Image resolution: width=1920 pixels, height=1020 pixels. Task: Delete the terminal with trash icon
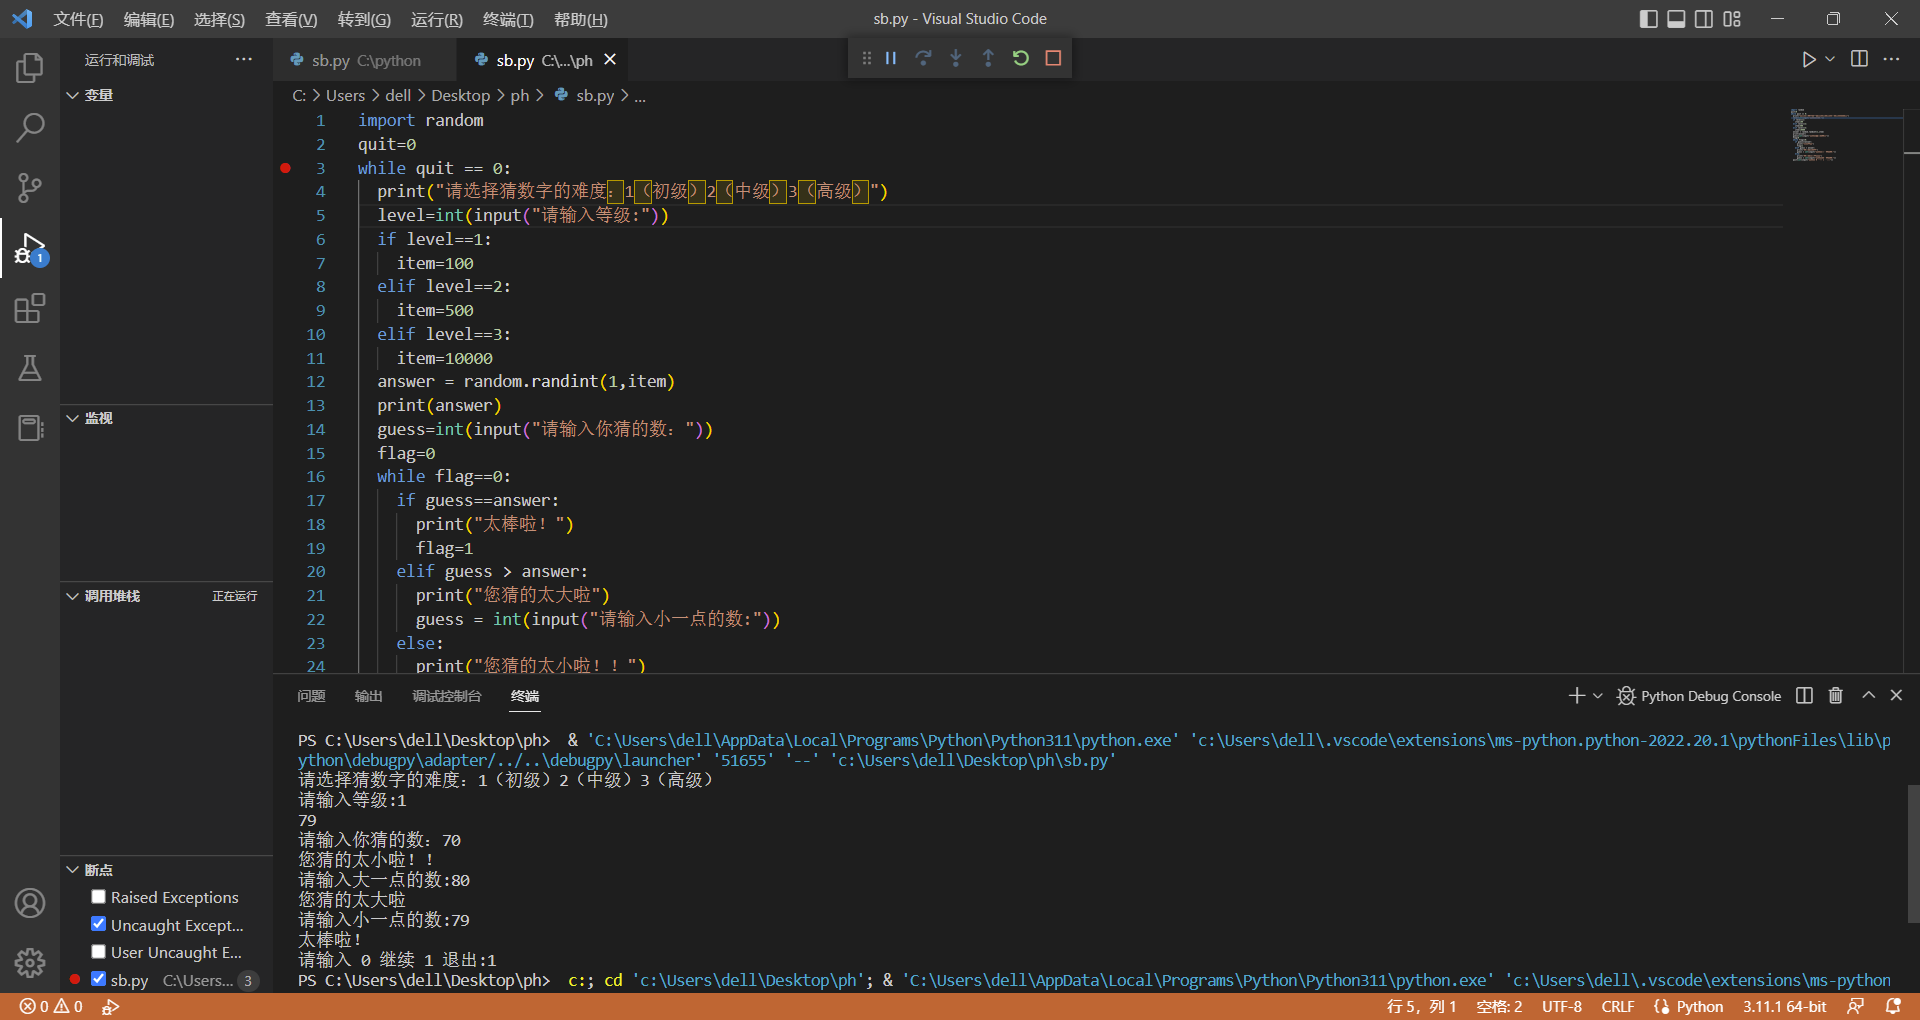1835,696
